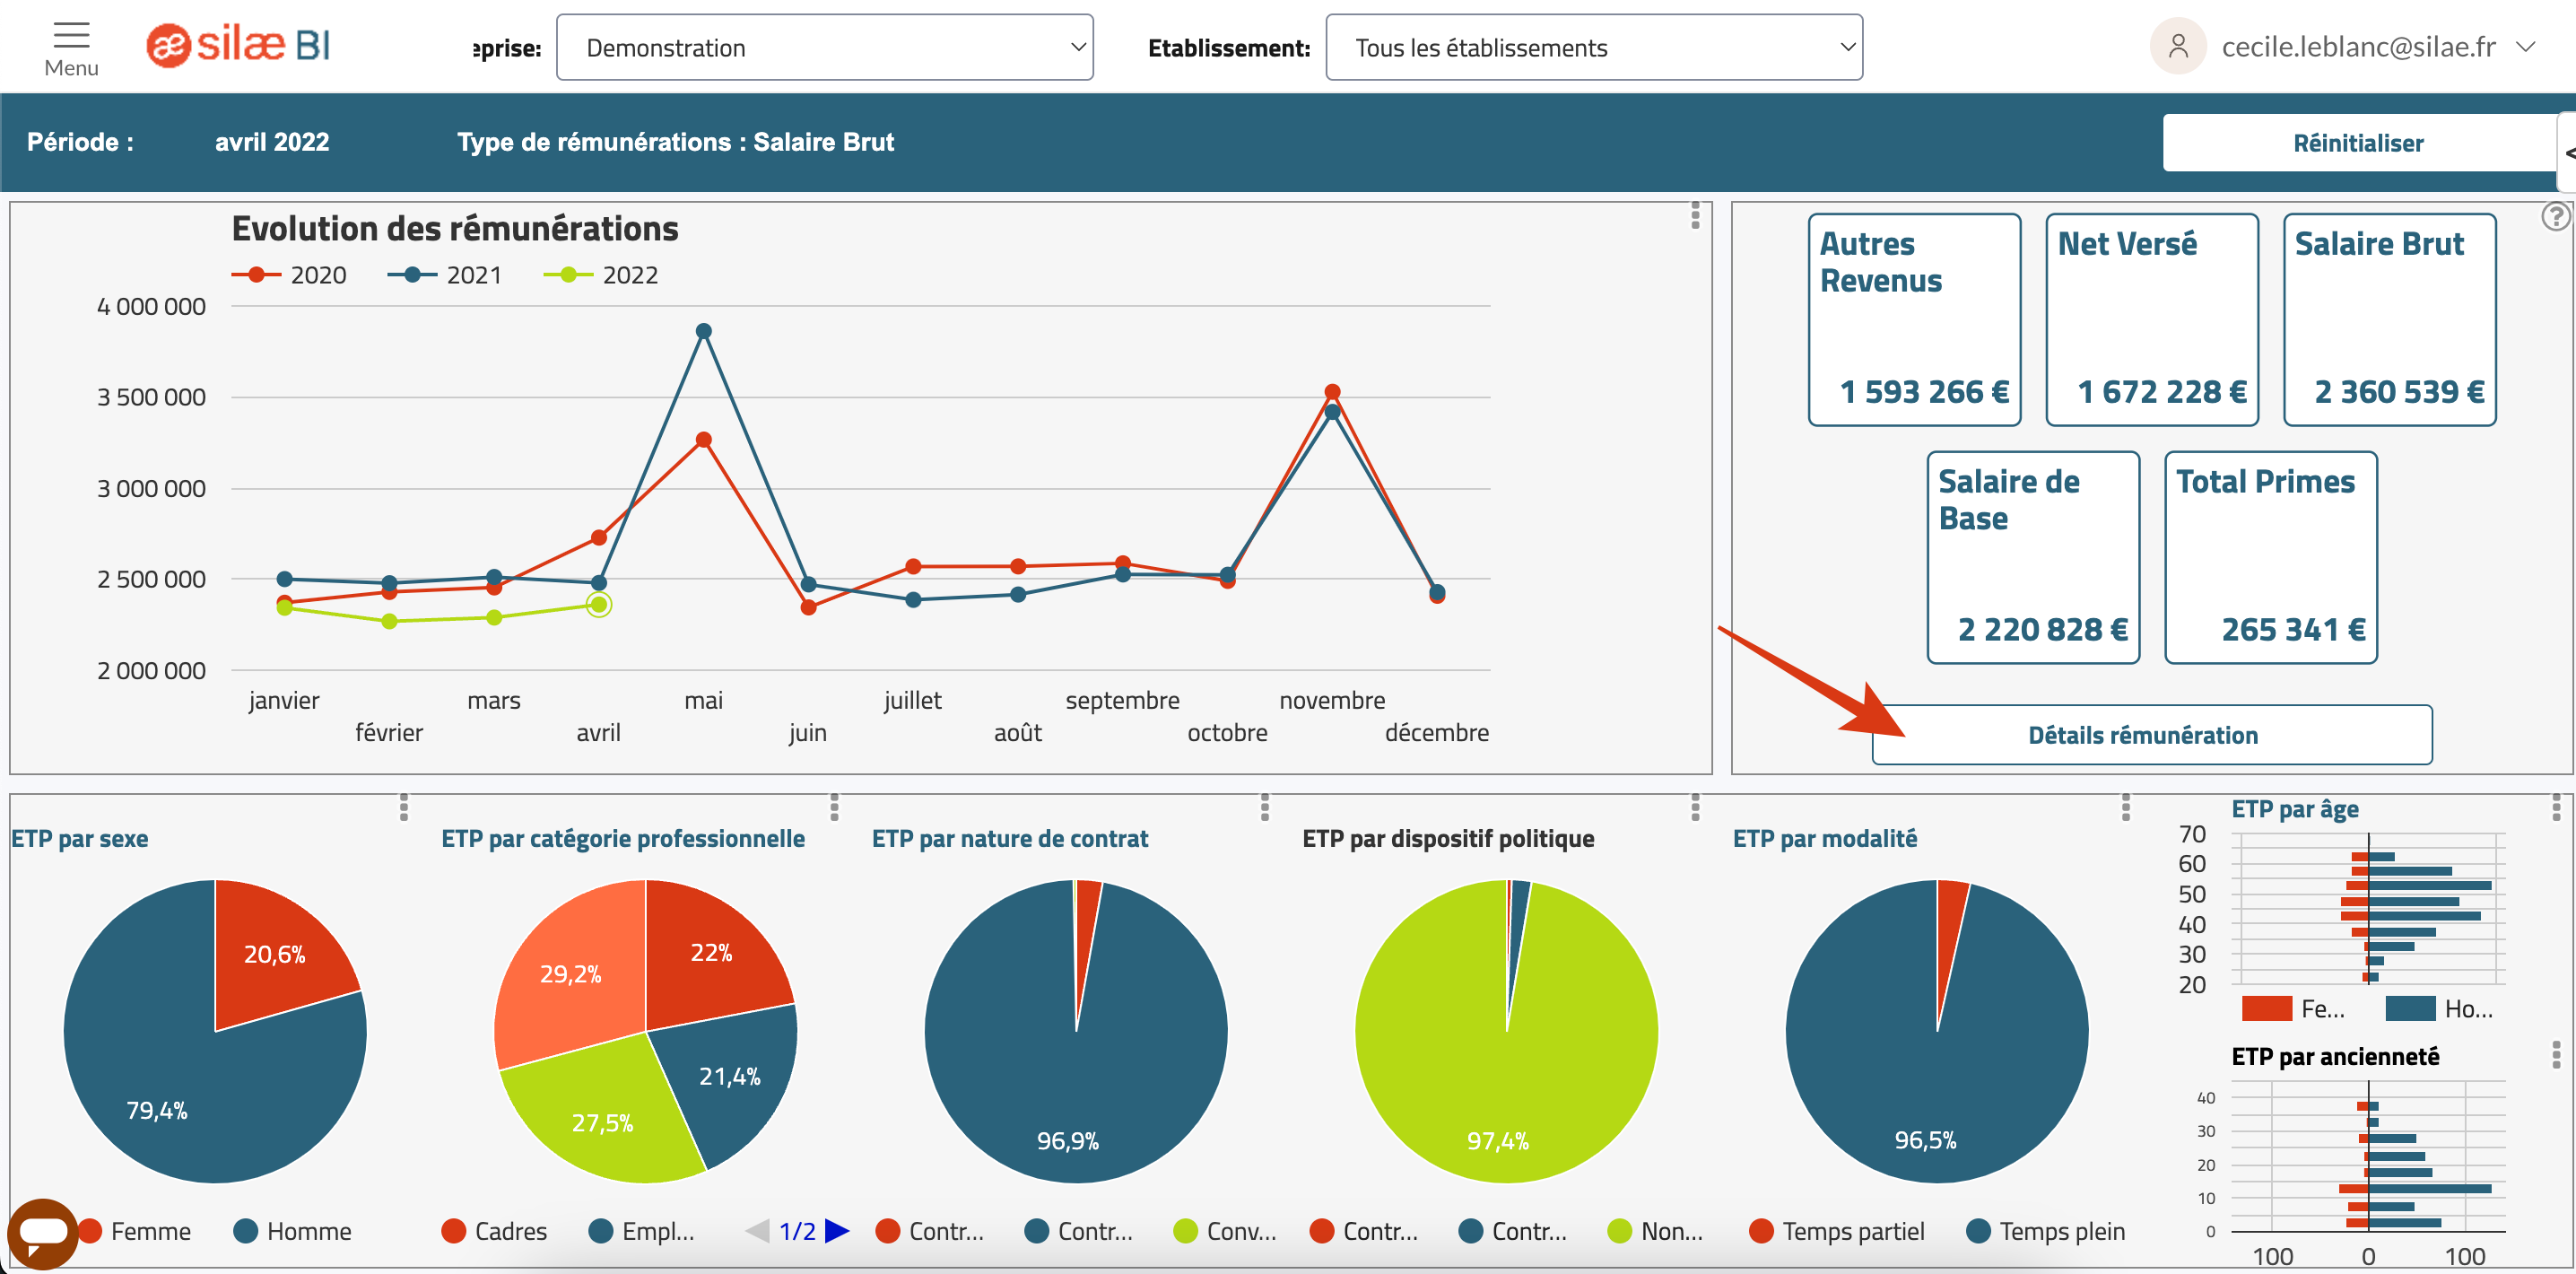Select the Salaire Brut card
This screenshot has height=1274, width=2576.
click(x=2389, y=320)
